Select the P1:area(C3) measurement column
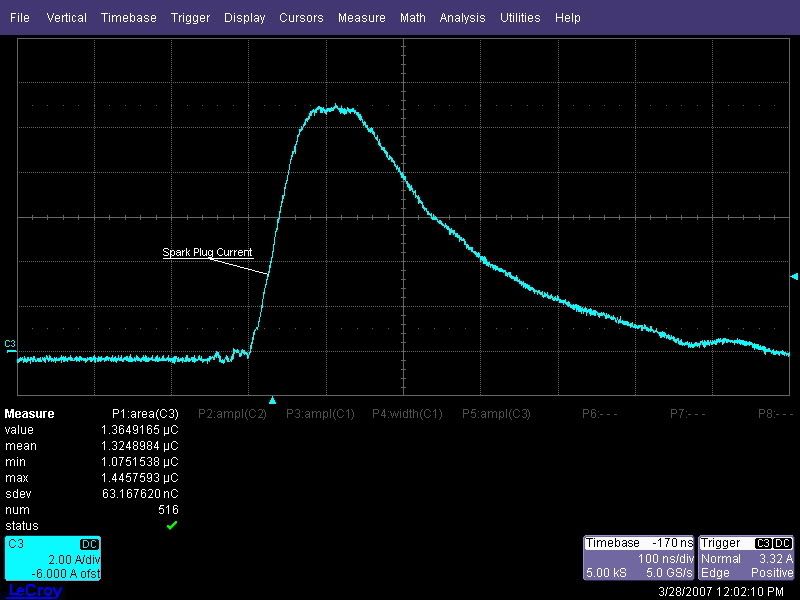The height and width of the screenshot is (600, 800). pyautogui.click(x=145, y=414)
